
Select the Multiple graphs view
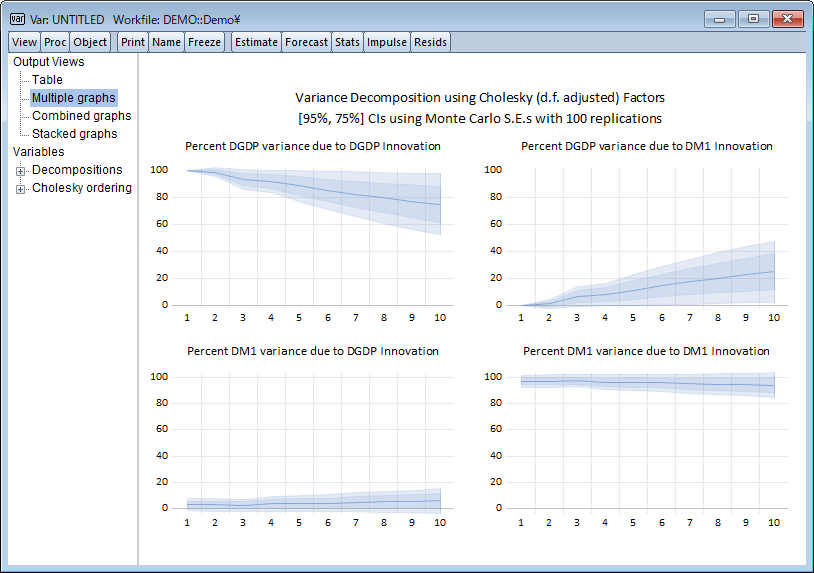pos(74,98)
